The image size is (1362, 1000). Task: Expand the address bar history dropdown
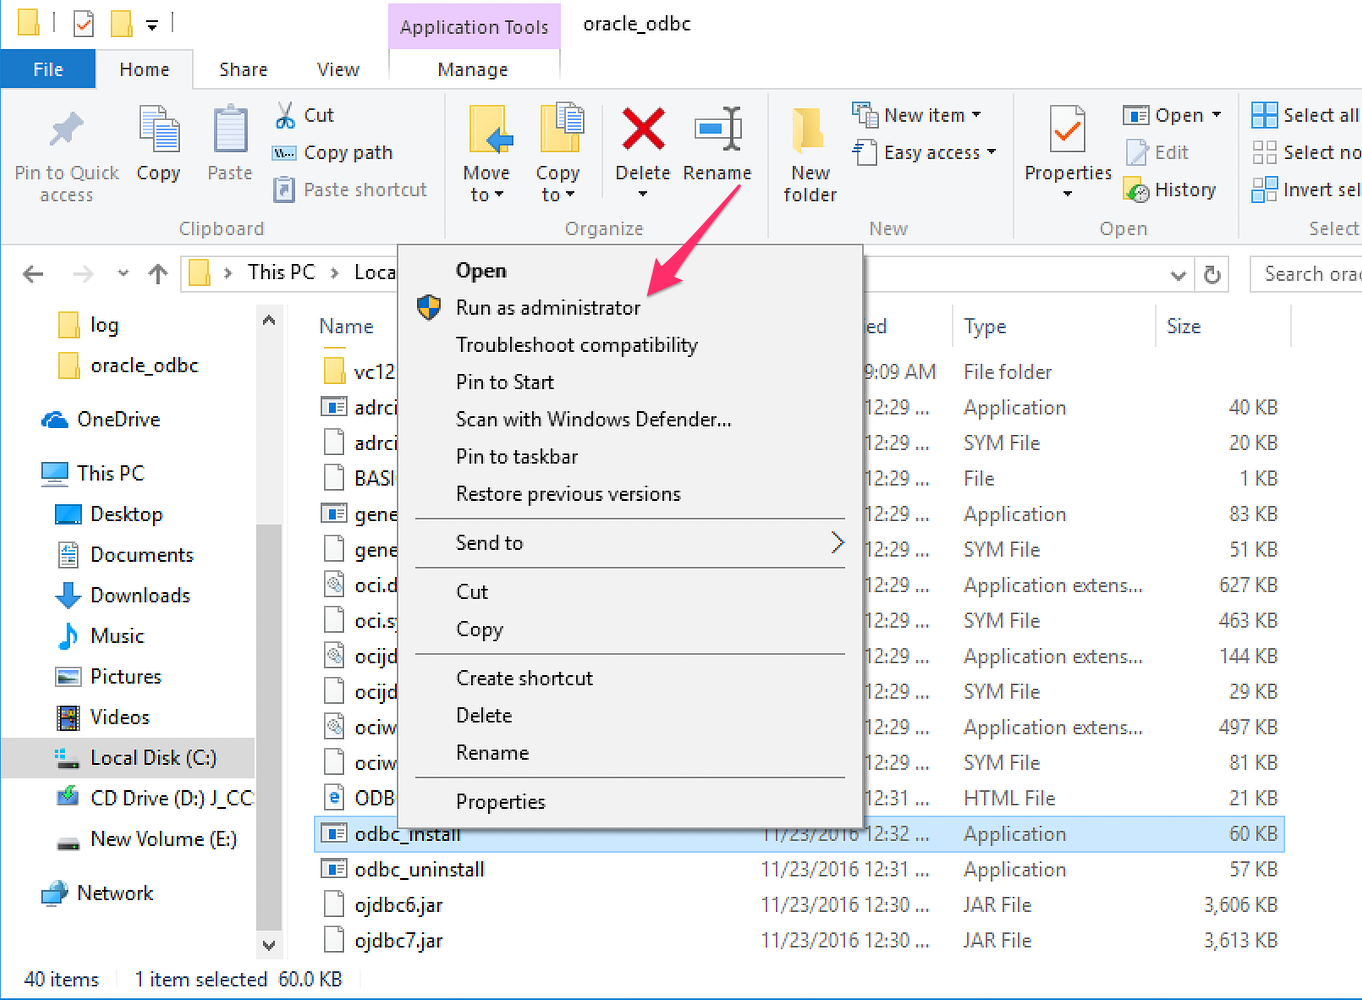tap(1178, 274)
